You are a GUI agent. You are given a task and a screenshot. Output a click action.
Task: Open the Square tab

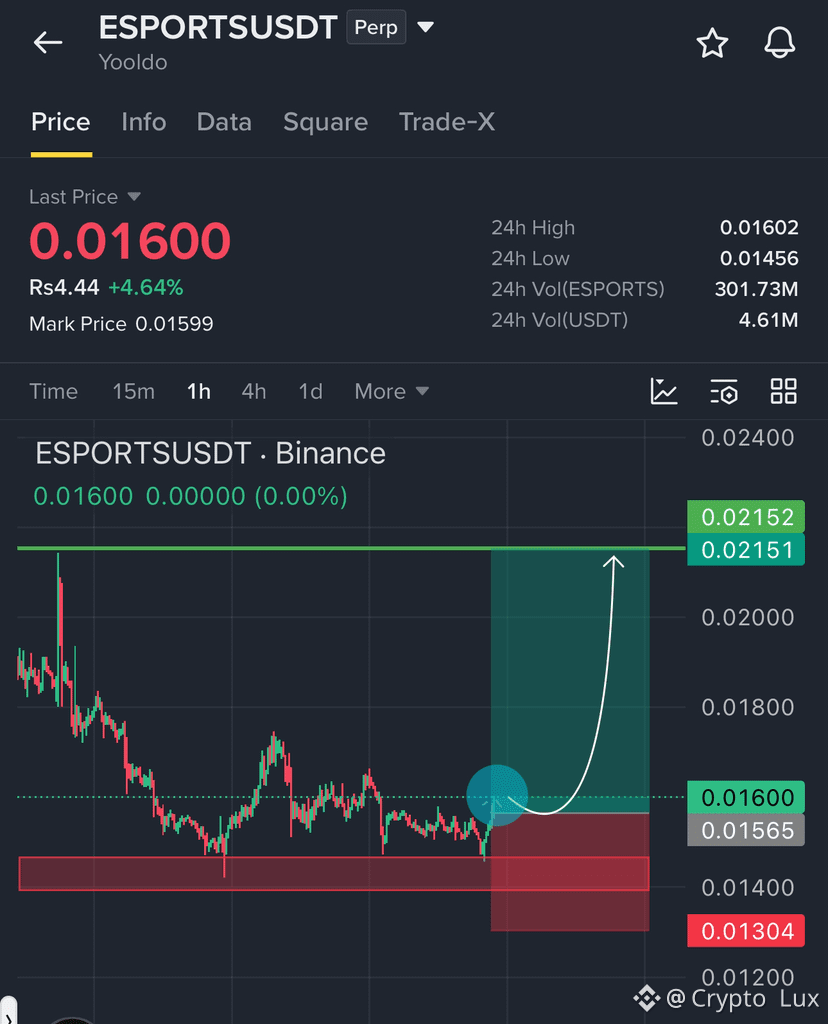tap(325, 122)
